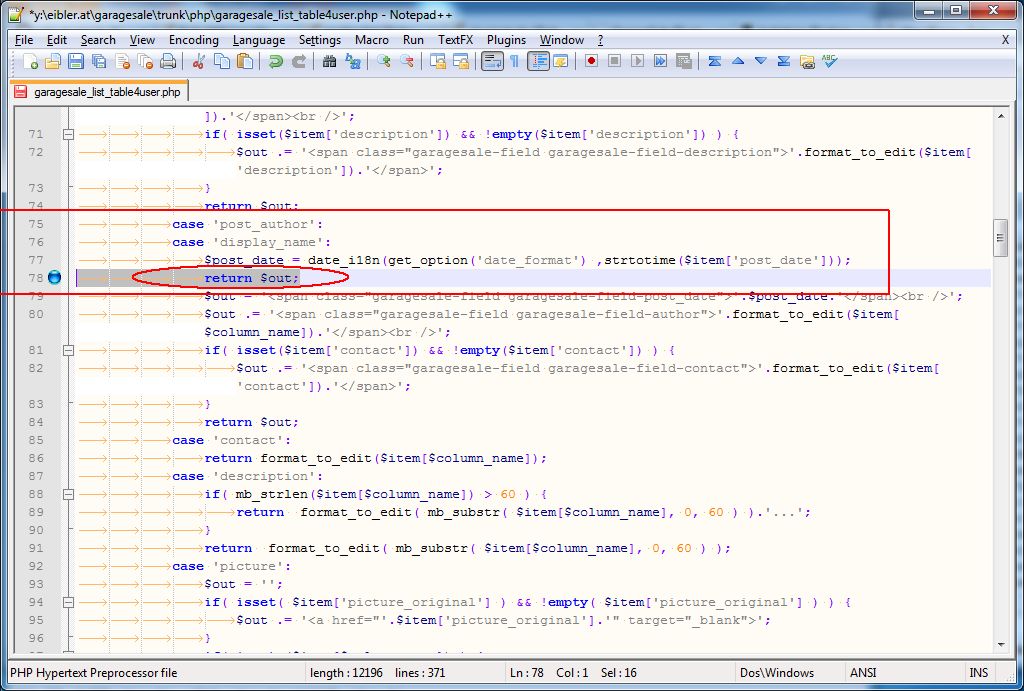
Task: Undo the last edit
Action: (276, 61)
